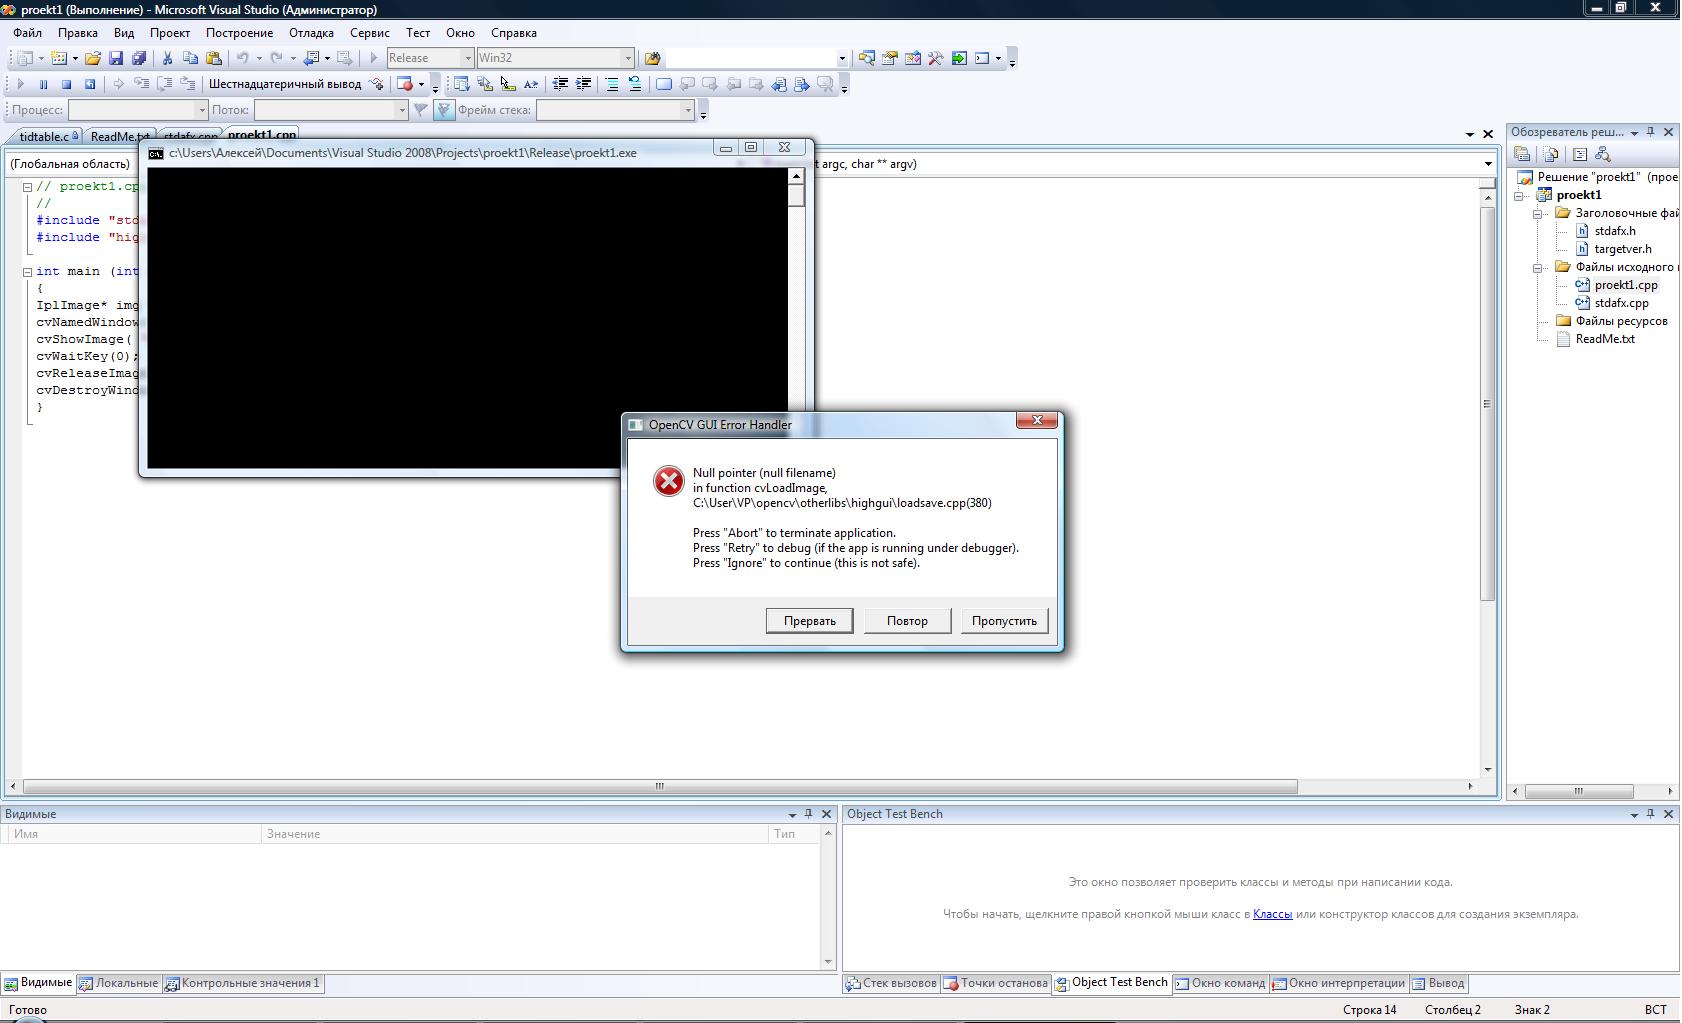This screenshot has width=1682, height=1023.
Task: Open the Win32 platform dropdown
Action: pos(555,58)
